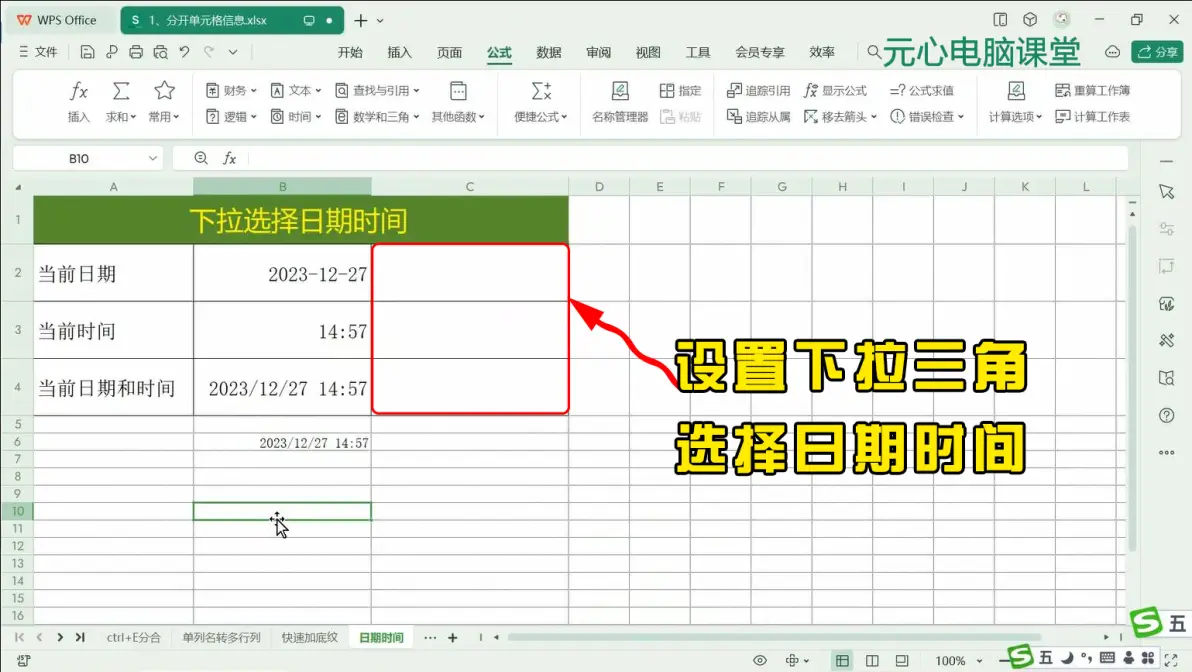Viewport: 1192px width, 672px height.
Task: Open the Name Box dropdown arrow
Action: [x=152, y=158]
